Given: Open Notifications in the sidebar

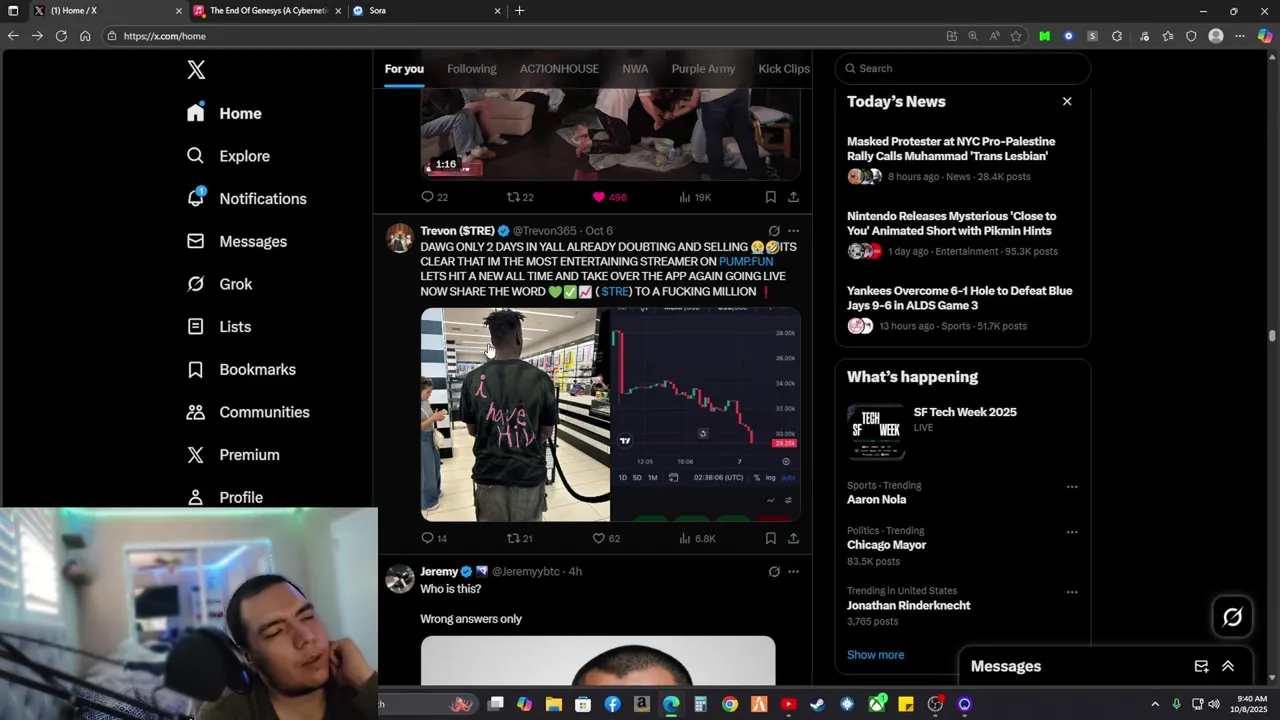Looking at the screenshot, I should 246,198.
